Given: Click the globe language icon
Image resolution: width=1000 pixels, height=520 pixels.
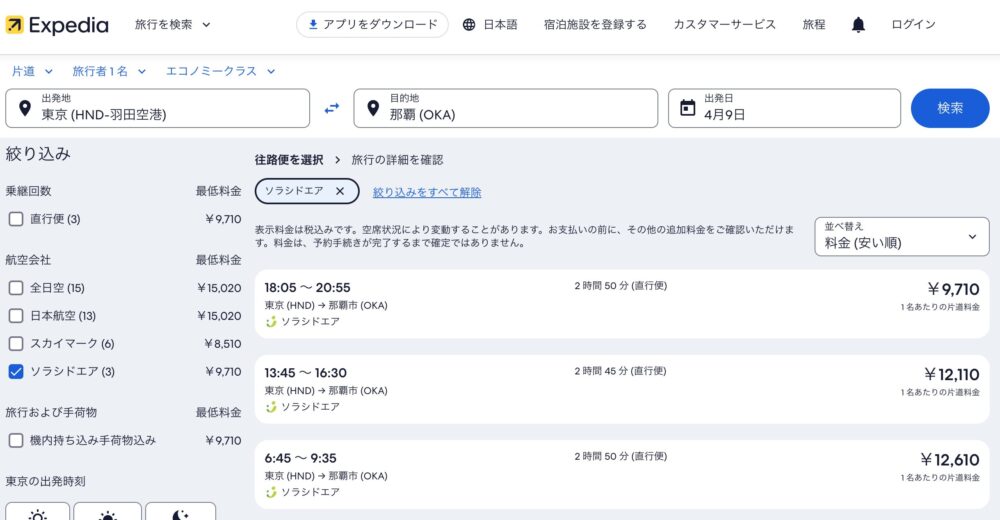Looking at the screenshot, I should 469,25.
